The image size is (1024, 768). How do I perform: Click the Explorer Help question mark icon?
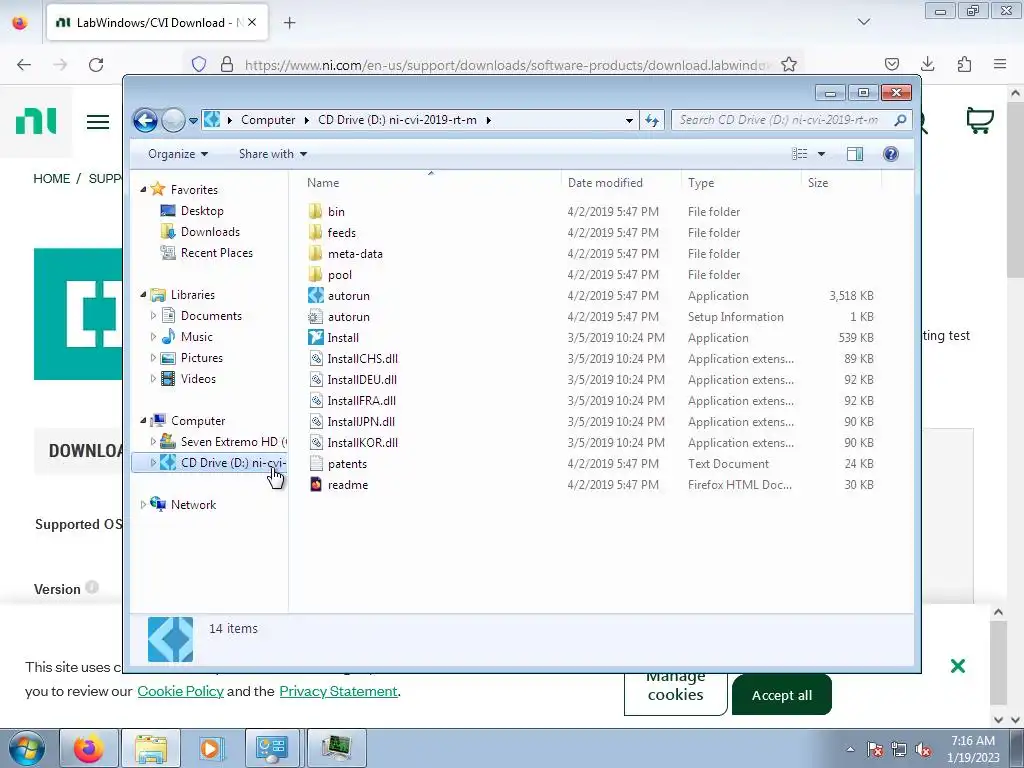(891, 154)
